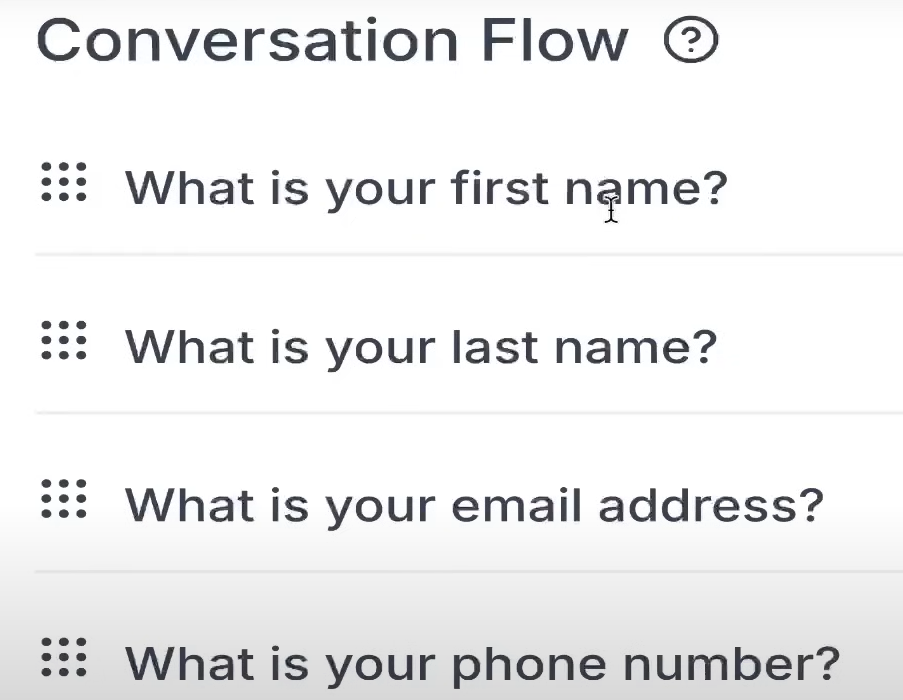
Task: Select the email address question drag handle
Action: point(63,499)
